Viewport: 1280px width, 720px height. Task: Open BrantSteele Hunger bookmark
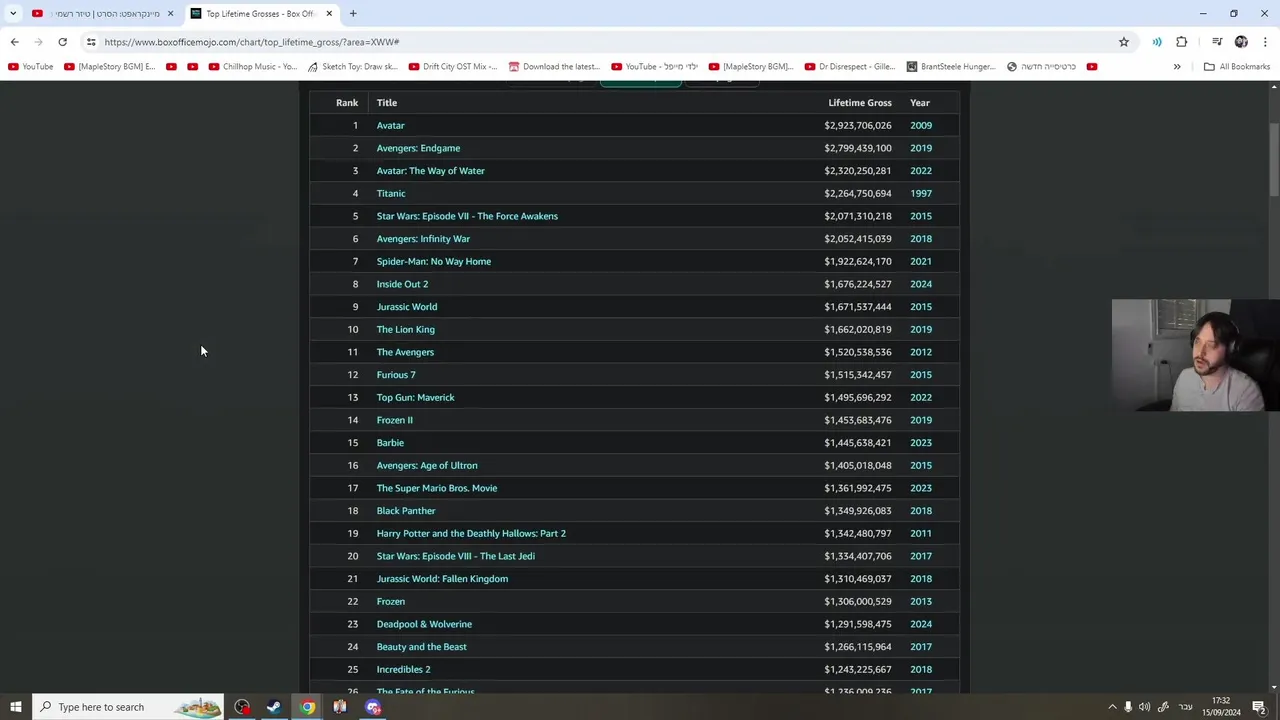pyautogui.click(x=951, y=67)
